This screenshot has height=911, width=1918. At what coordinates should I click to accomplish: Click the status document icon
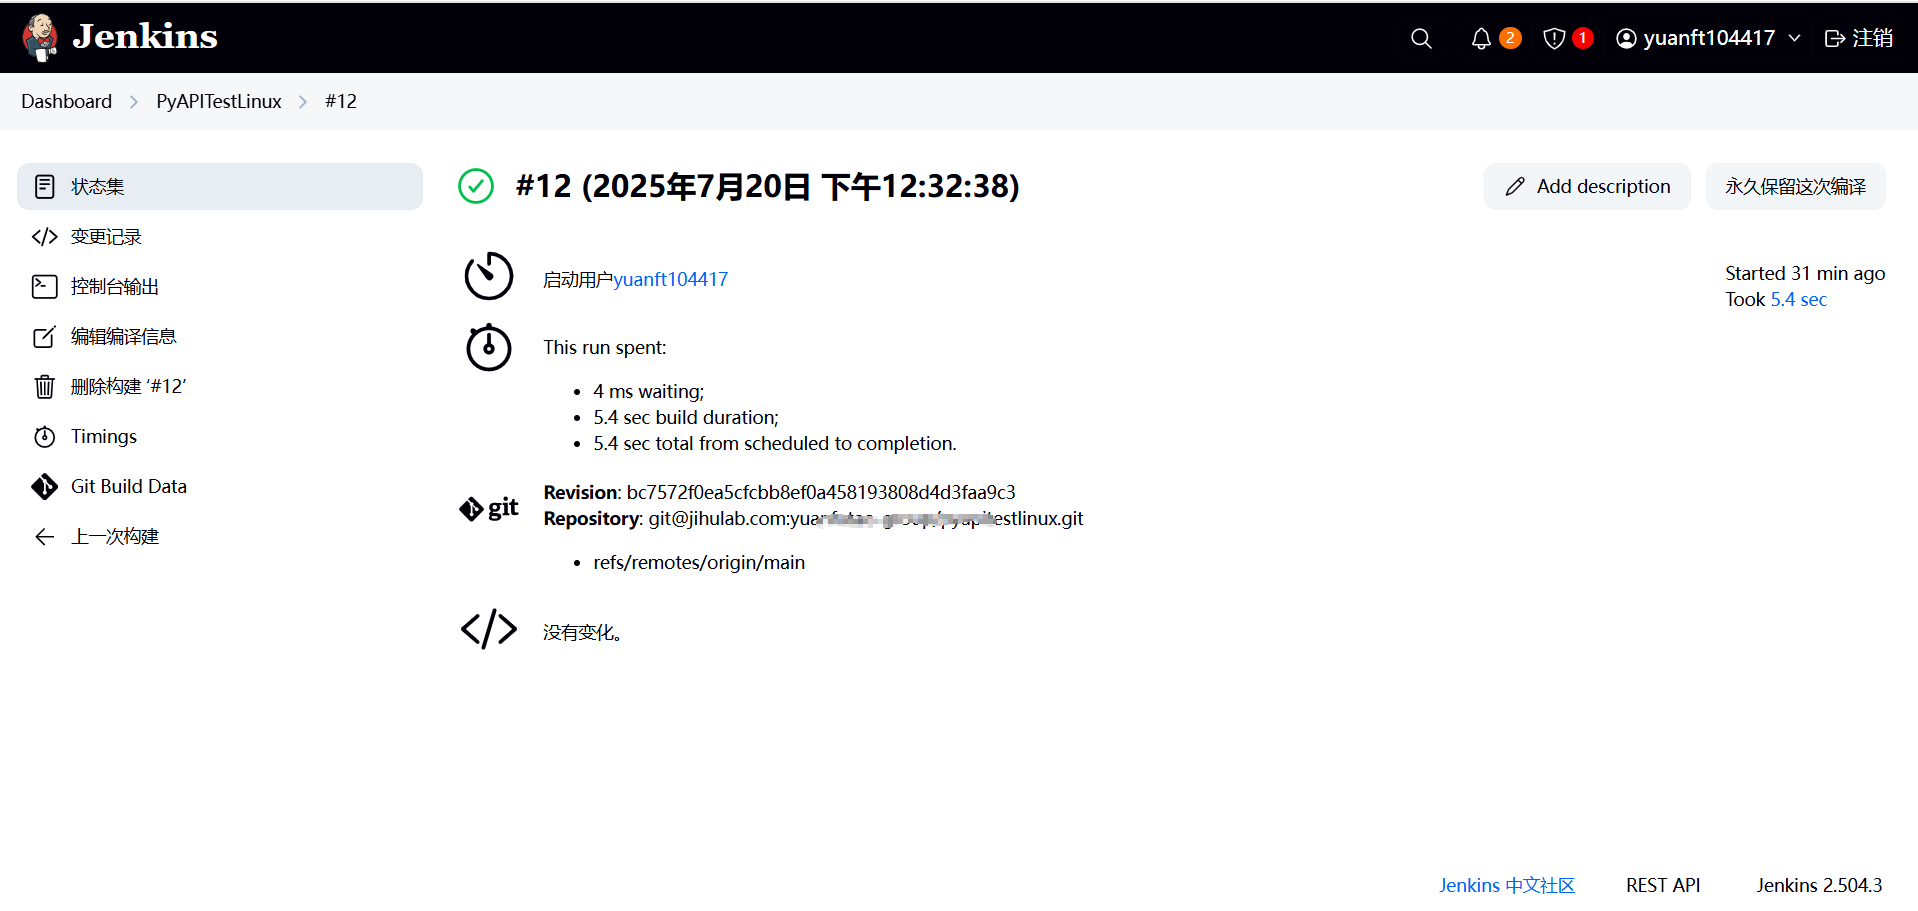coord(44,187)
